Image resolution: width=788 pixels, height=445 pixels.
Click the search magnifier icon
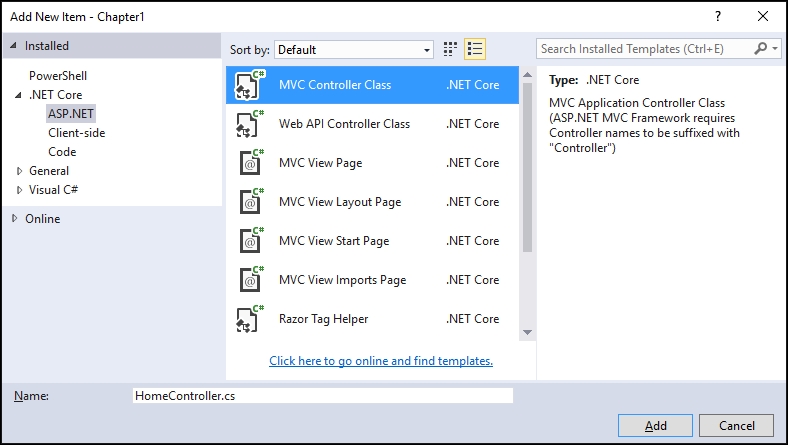click(760, 48)
